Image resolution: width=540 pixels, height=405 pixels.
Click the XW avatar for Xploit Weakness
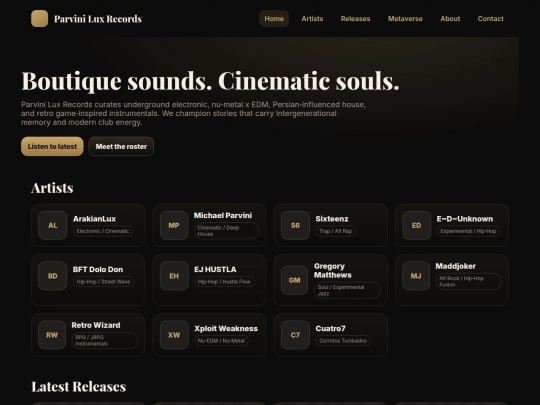point(174,335)
